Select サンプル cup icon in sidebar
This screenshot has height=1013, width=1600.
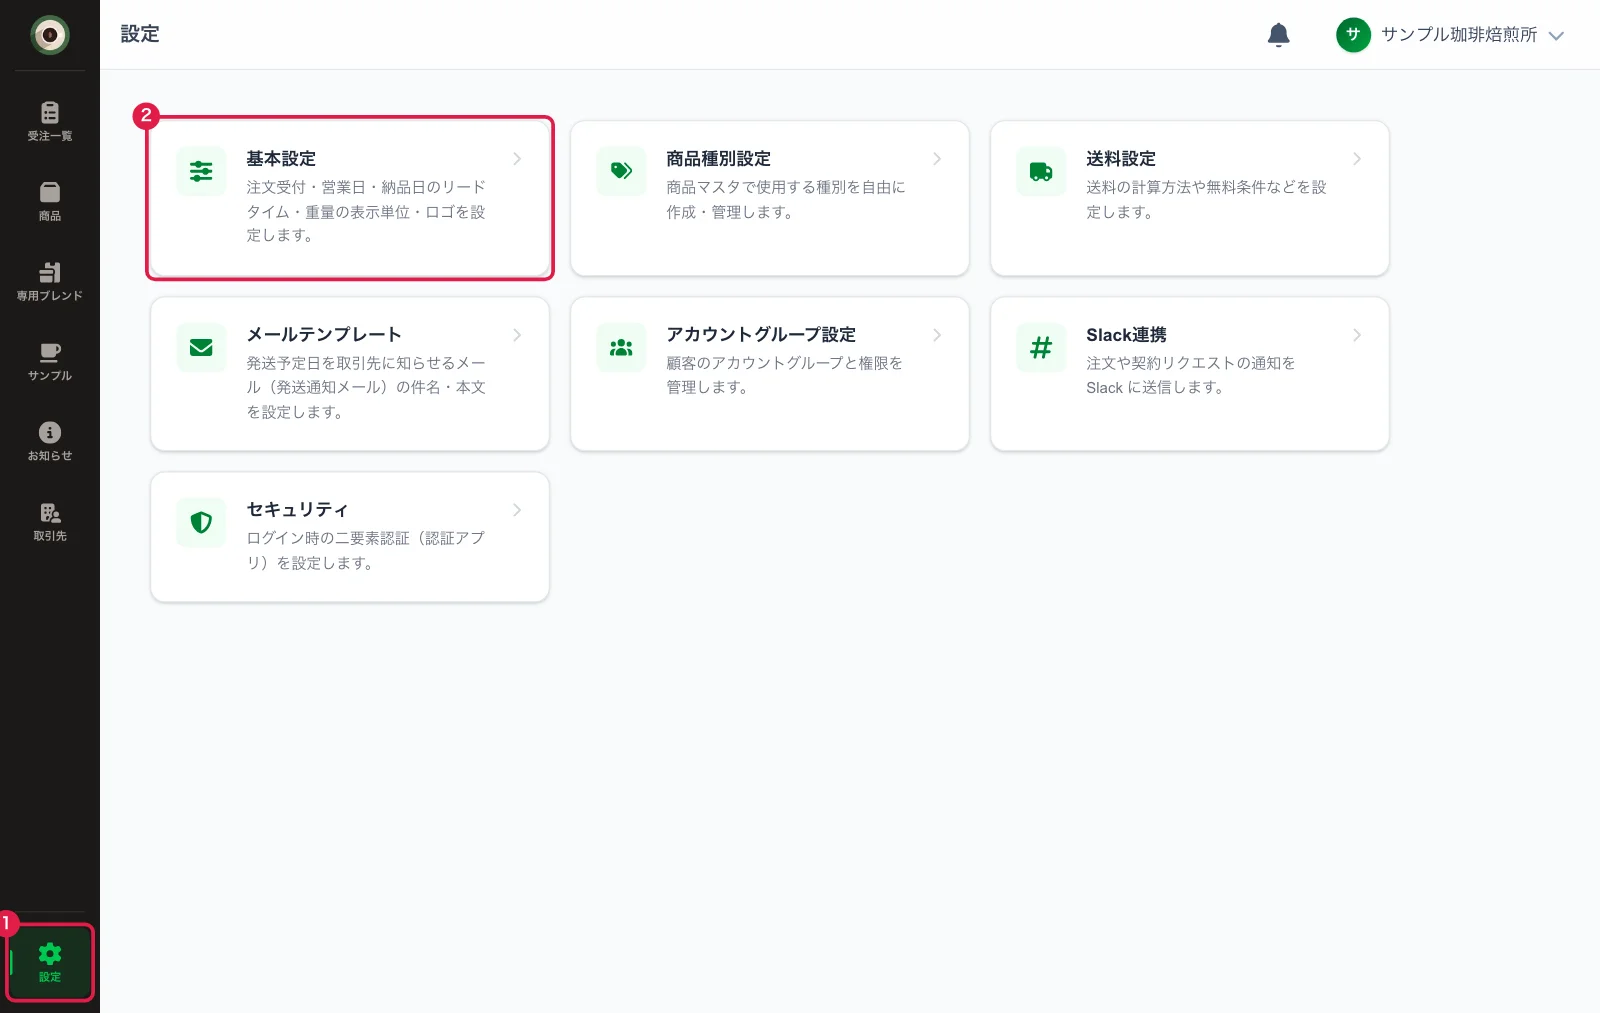50,352
